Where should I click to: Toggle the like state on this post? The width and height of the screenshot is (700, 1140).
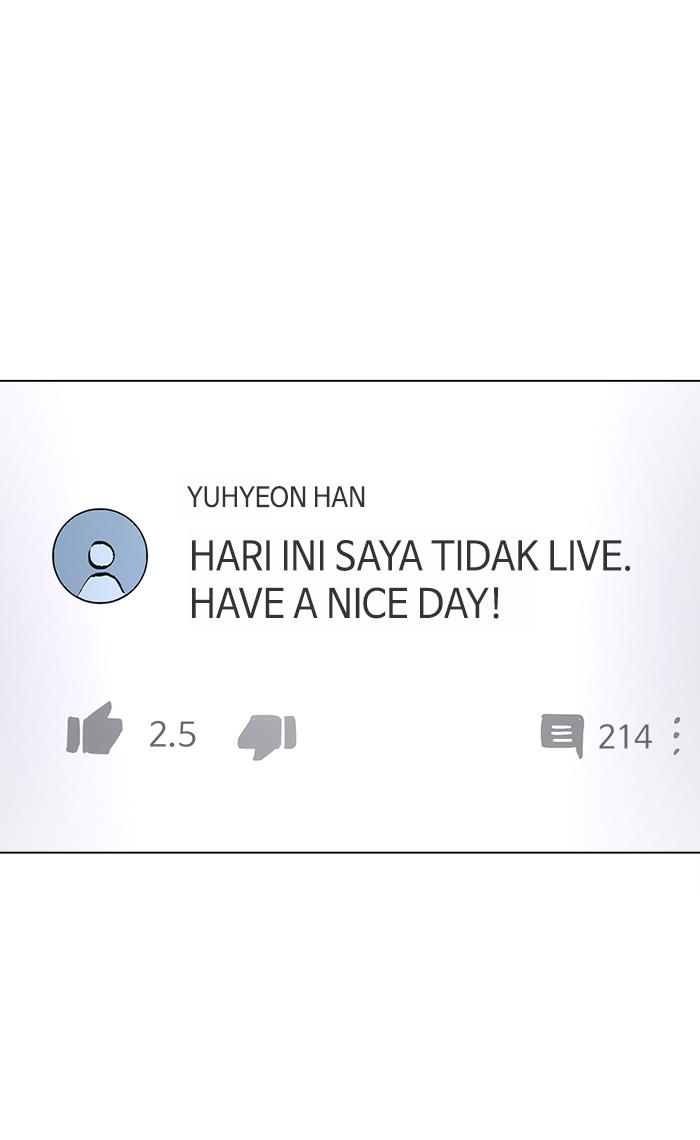pyautogui.click(x=94, y=728)
